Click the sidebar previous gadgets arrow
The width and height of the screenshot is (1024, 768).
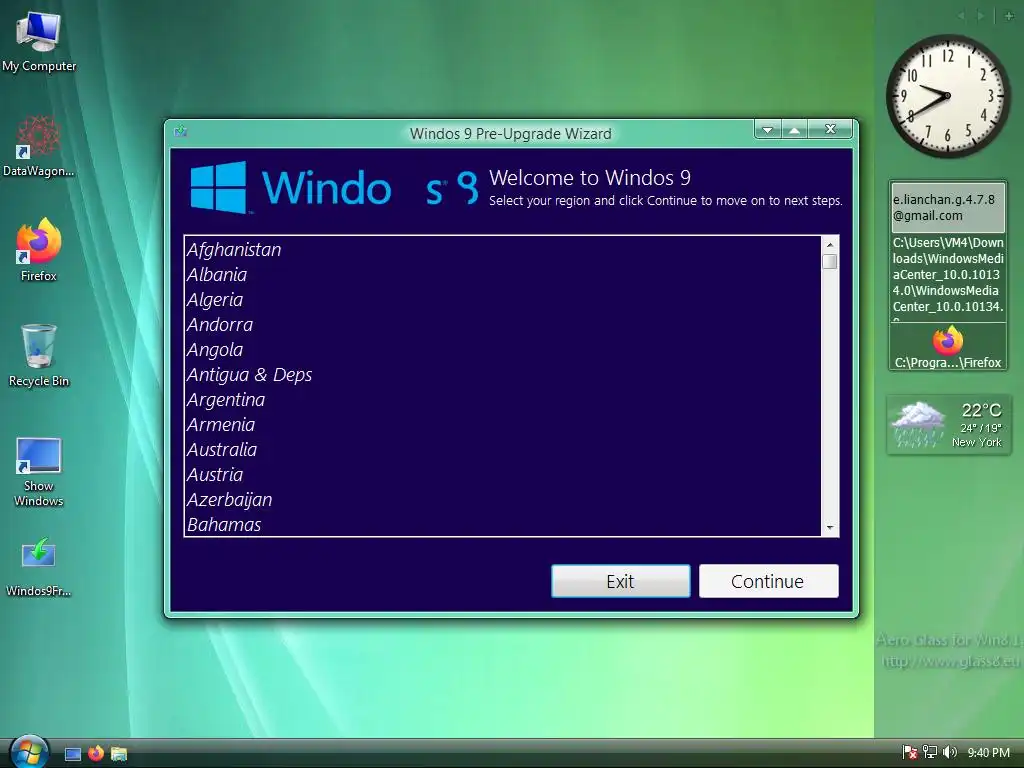(x=961, y=16)
